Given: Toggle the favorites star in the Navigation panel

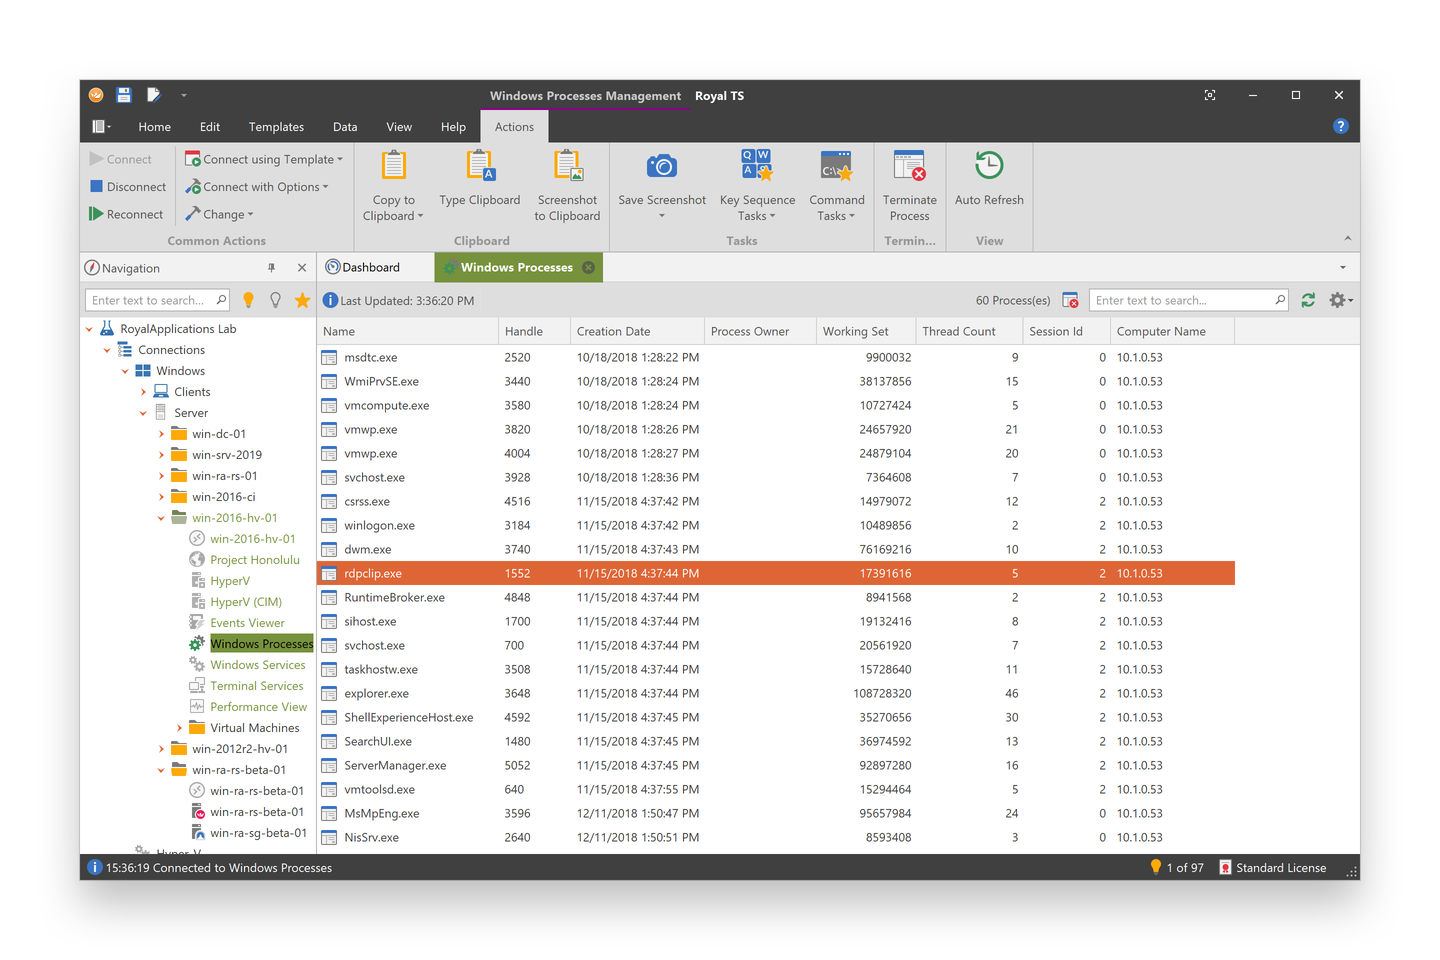Looking at the screenshot, I should point(302,299).
